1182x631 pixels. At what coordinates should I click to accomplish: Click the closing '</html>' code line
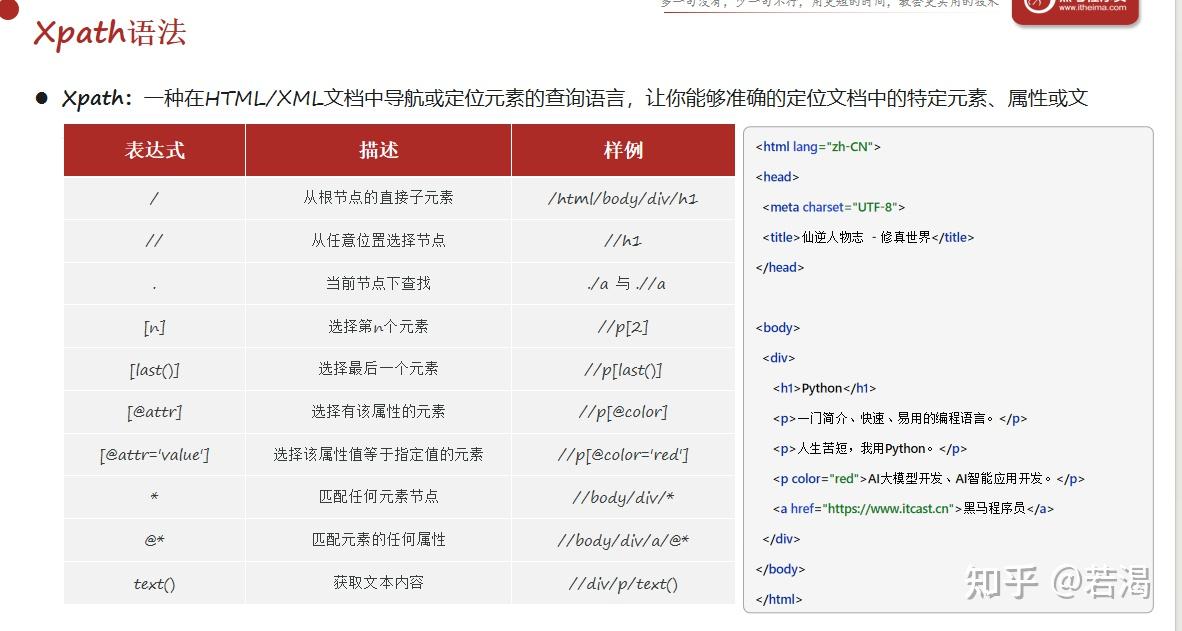(779, 599)
